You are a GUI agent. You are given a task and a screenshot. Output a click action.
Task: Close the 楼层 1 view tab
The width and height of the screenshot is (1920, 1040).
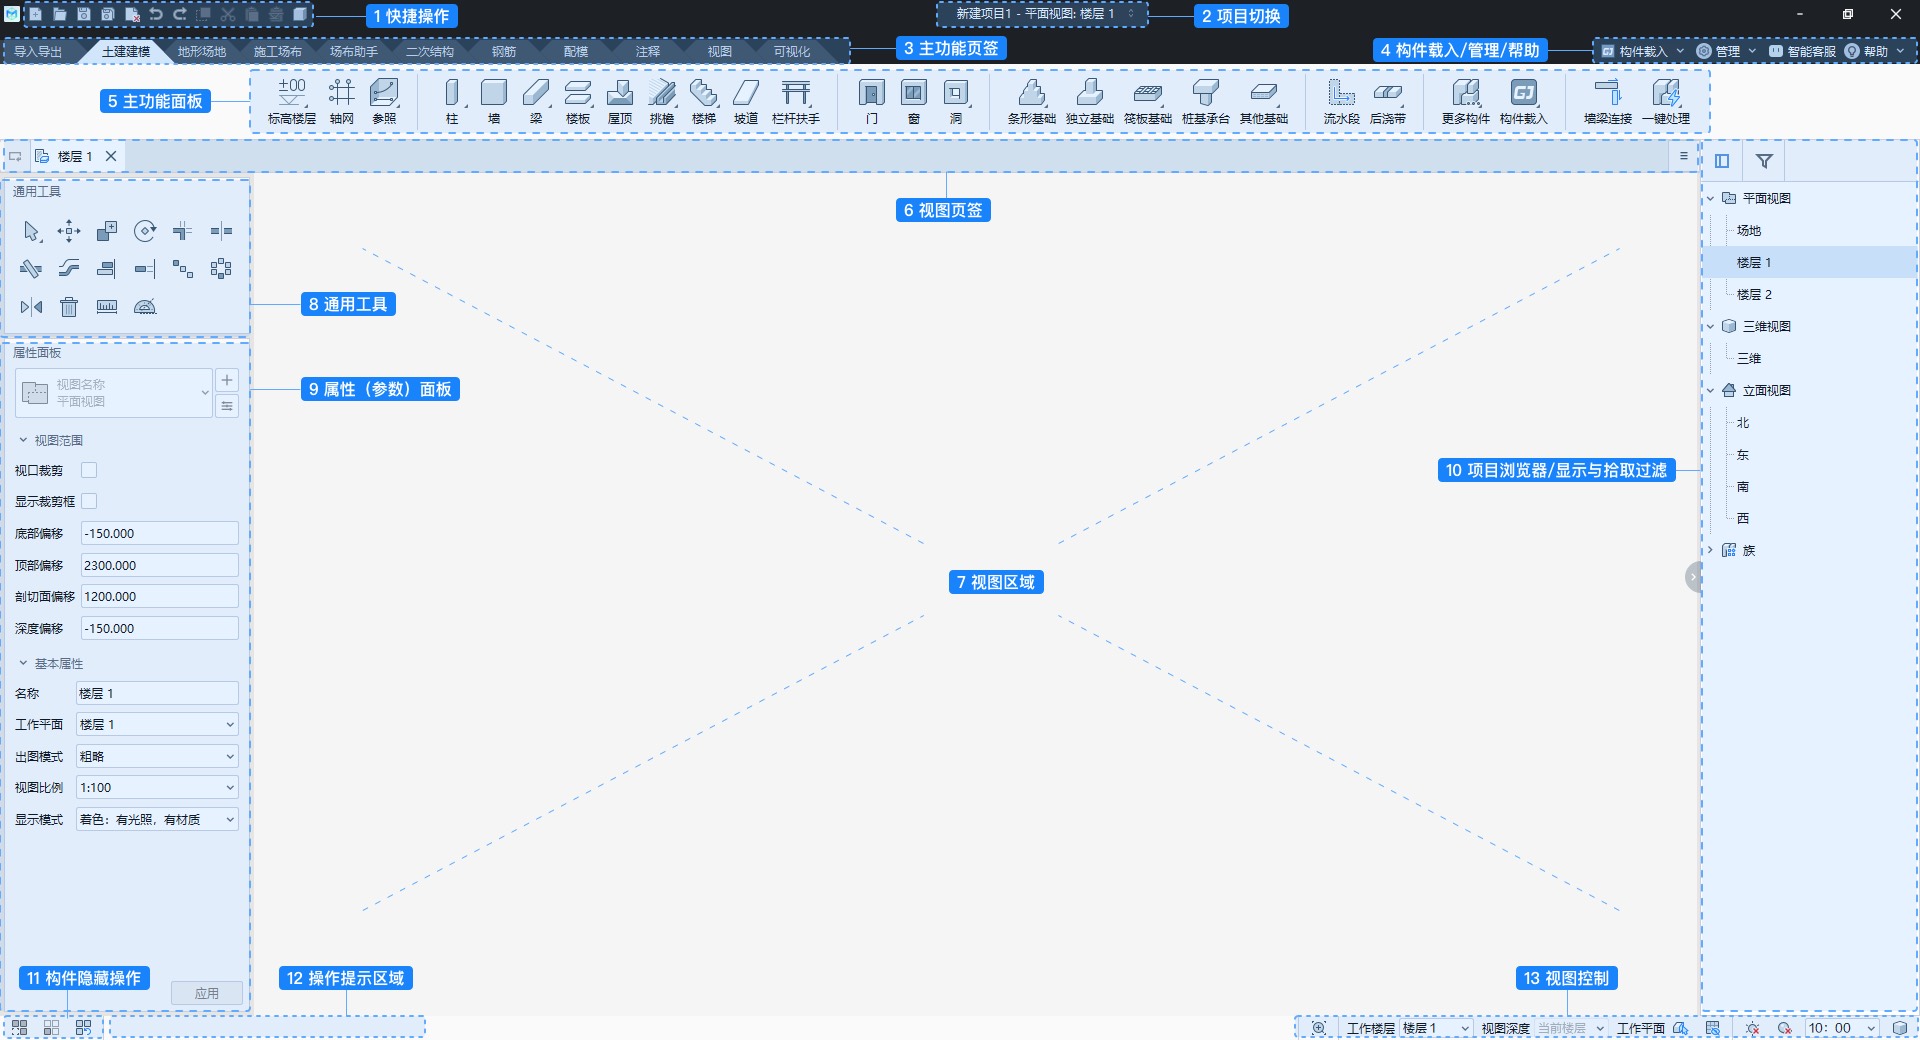(x=111, y=156)
